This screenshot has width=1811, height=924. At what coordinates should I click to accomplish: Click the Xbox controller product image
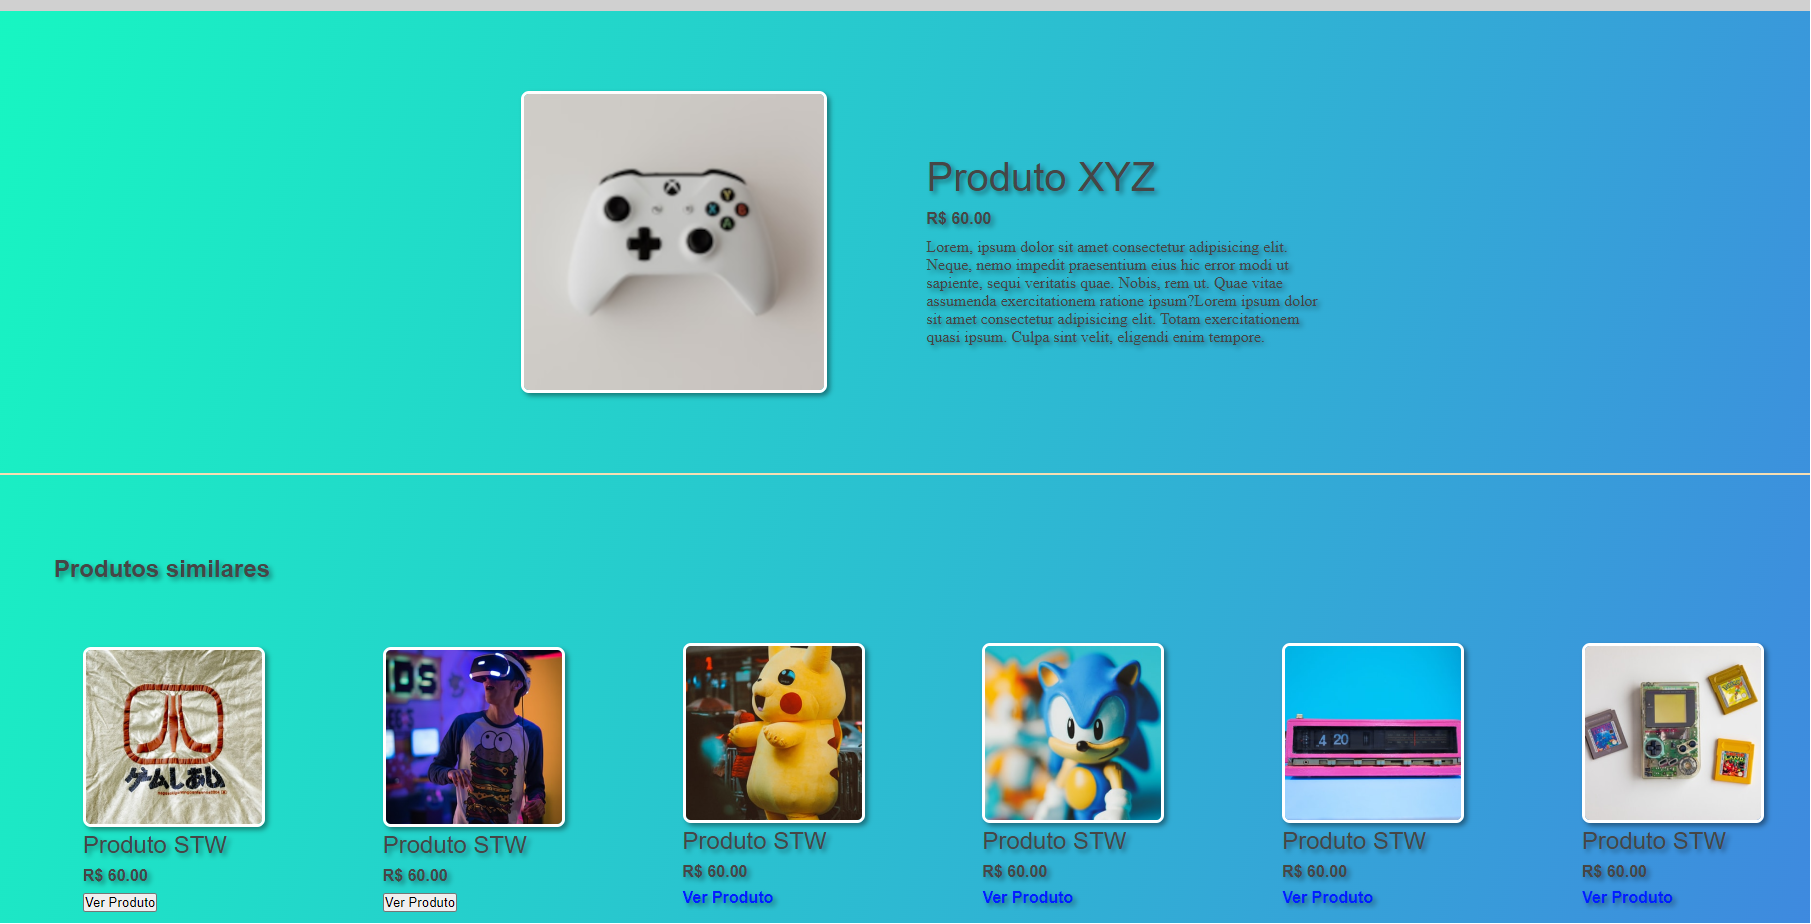click(674, 242)
